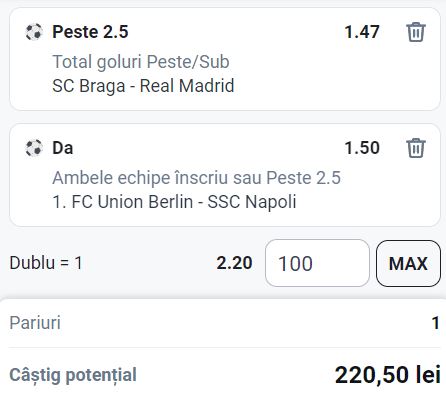Select the Da bet selection title
This screenshot has width=446, height=397.
(63, 148)
